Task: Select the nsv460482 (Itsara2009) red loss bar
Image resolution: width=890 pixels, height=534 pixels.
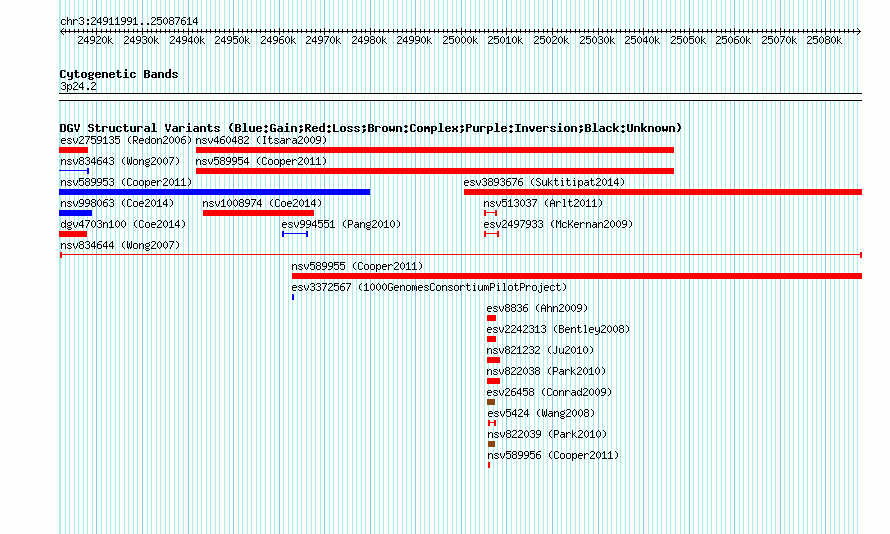Action: [435, 150]
